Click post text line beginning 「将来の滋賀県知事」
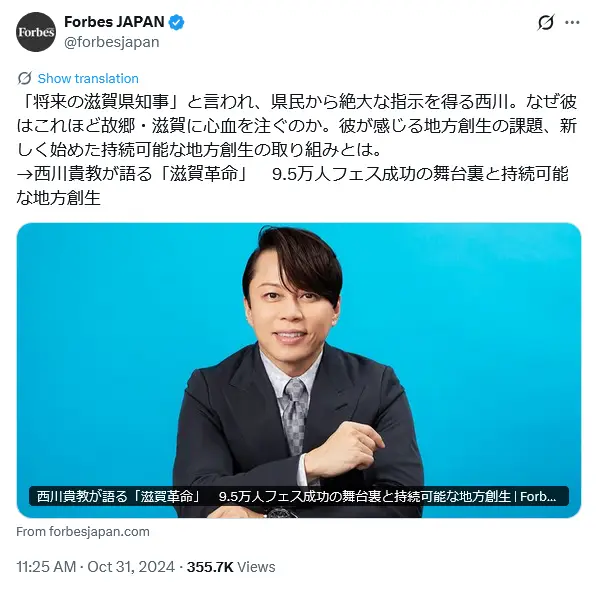Image resolution: width=598 pixels, height=591 pixels. [x=297, y=102]
